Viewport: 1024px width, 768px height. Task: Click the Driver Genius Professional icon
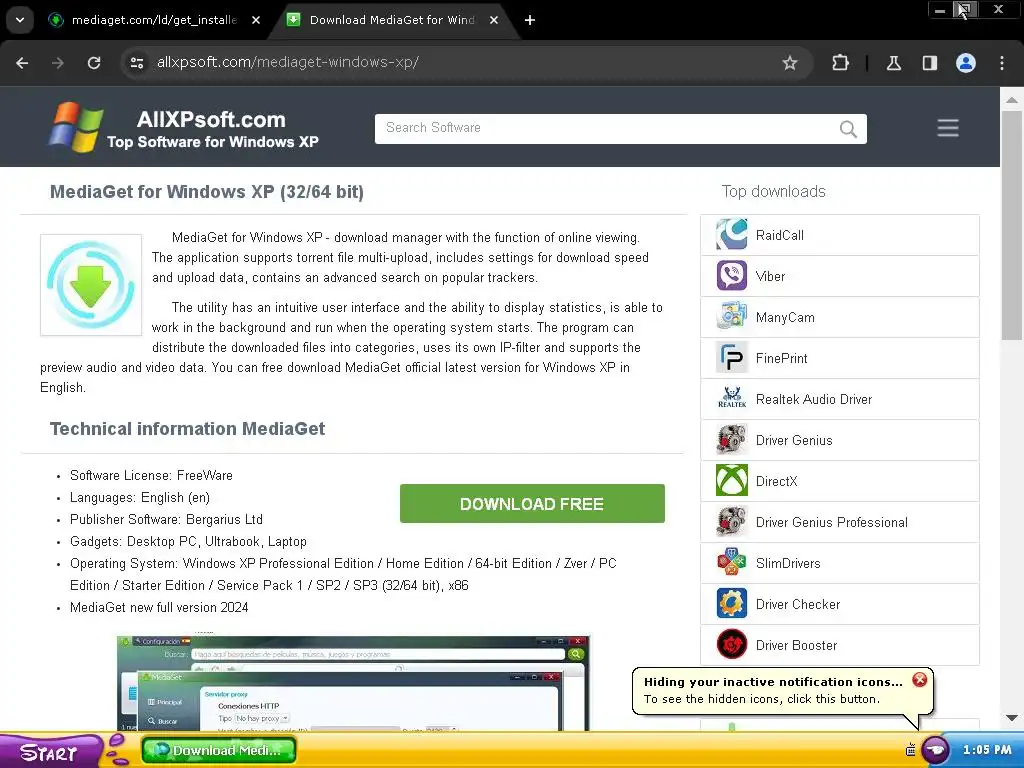(x=731, y=522)
